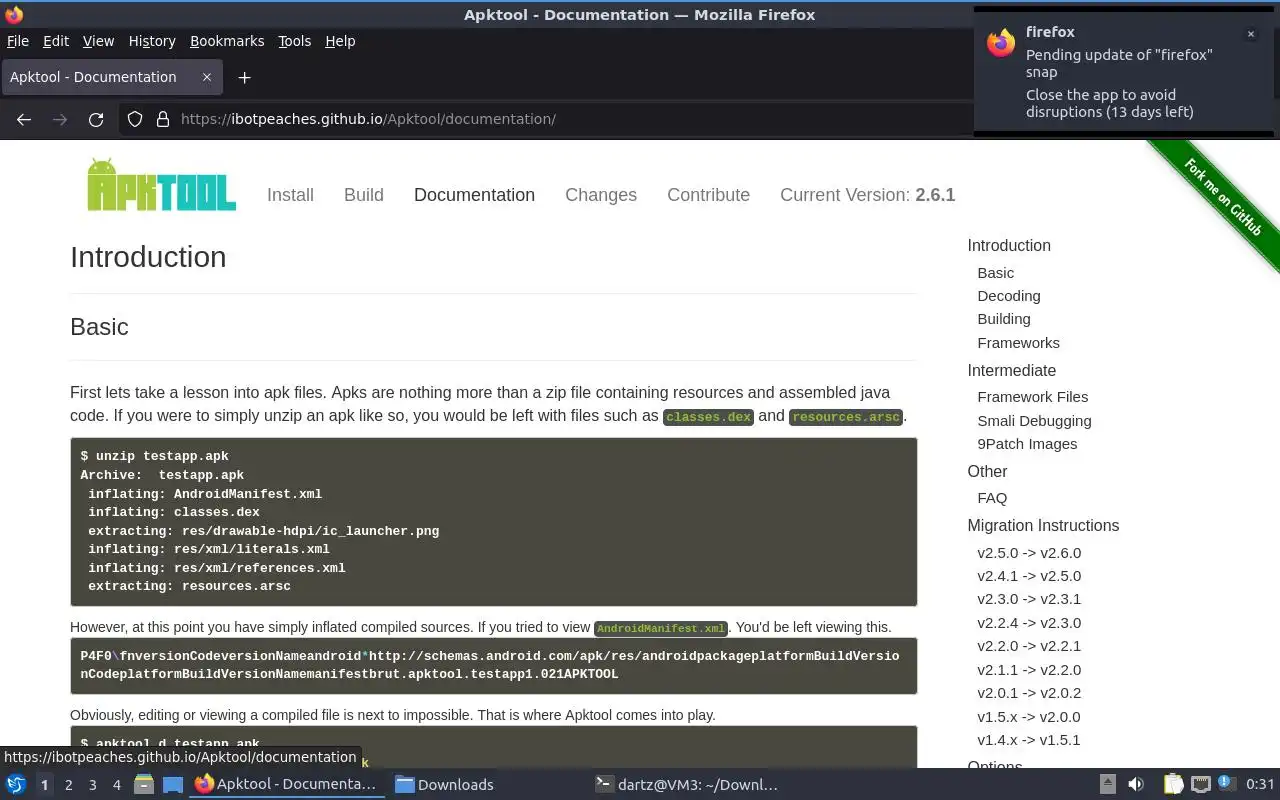Jump to Introduction in sidebar
Viewport: 1280px width, 800px height.
pos(1009,246)
